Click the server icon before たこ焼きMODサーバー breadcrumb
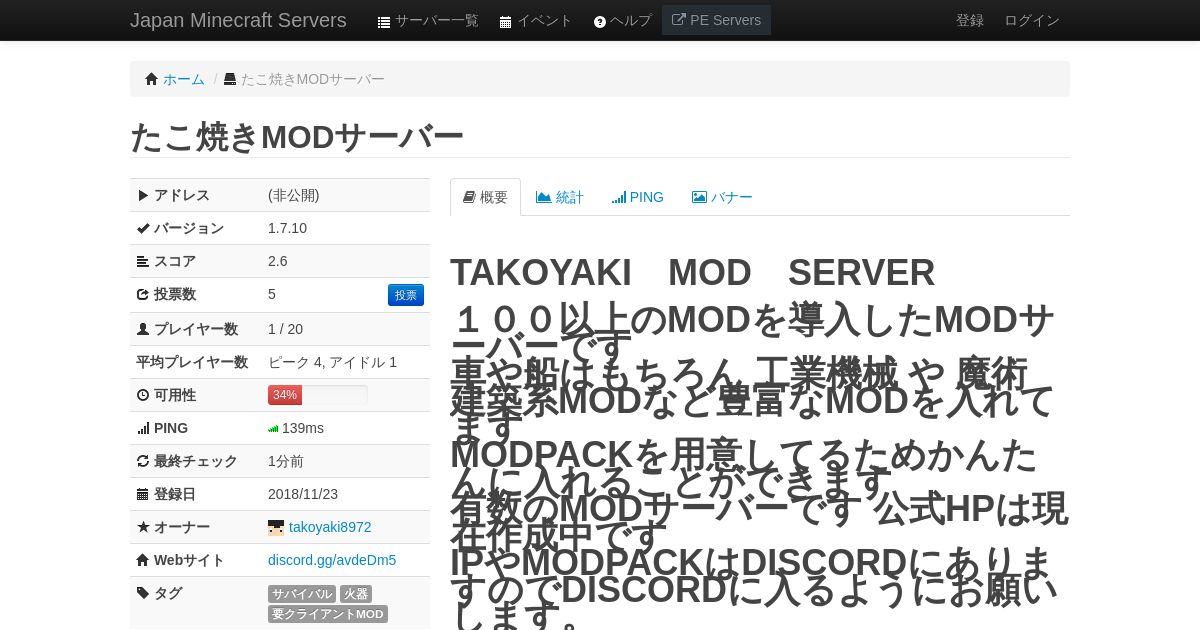 pyautogui.click(x=230, y=79)
